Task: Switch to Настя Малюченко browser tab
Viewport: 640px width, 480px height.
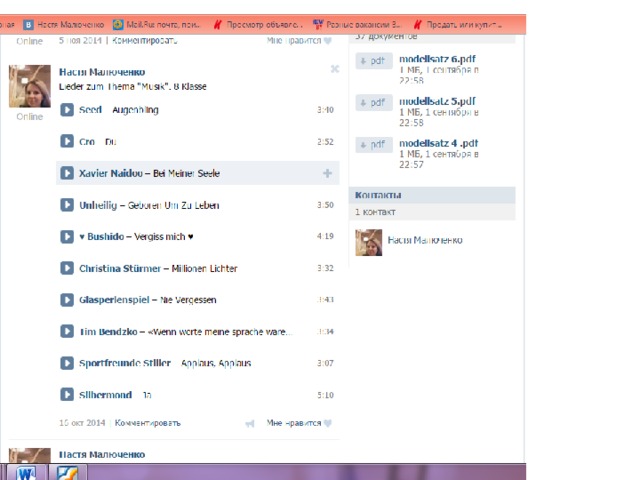Action: 64,24
